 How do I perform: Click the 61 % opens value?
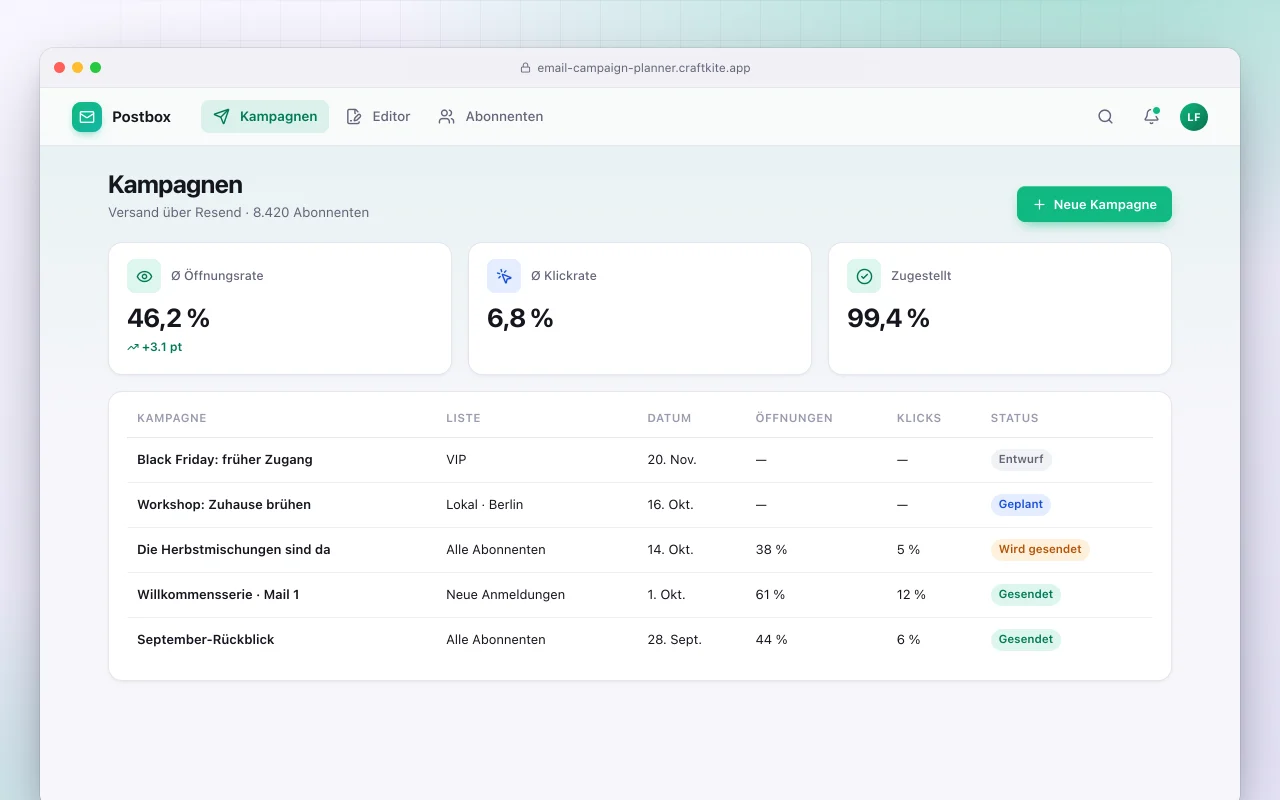click(770, 595)
